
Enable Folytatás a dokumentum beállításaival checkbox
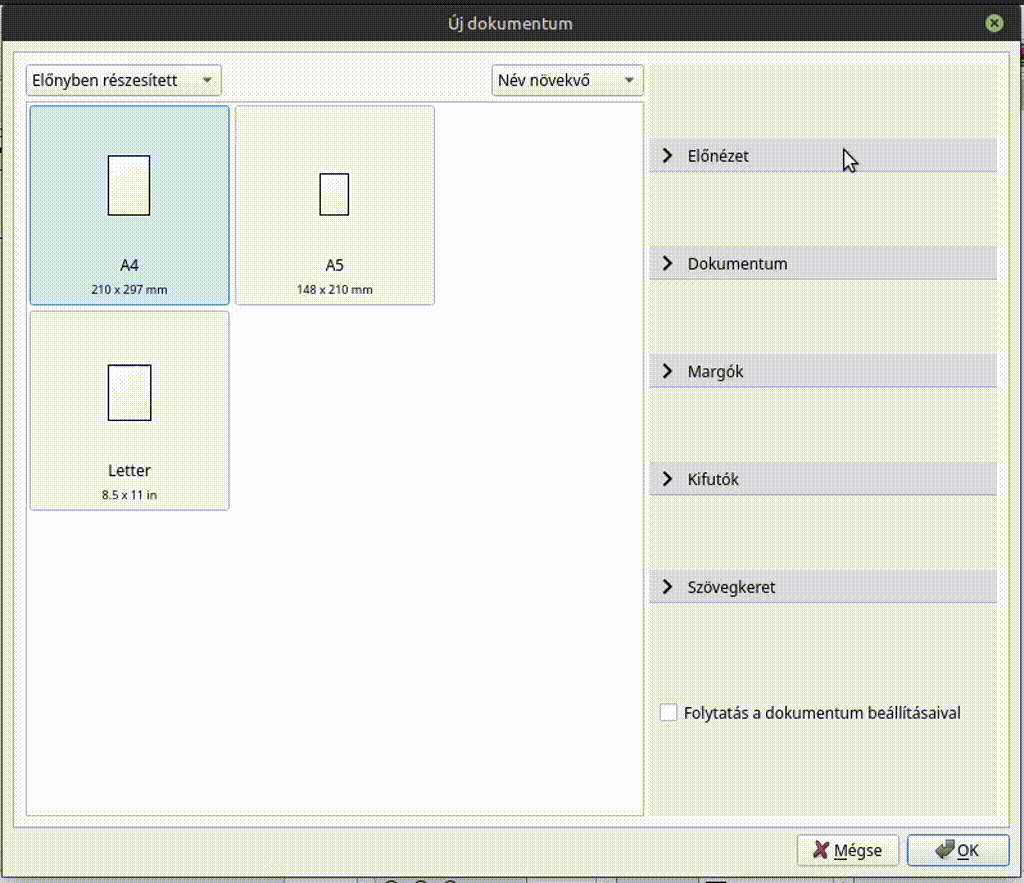(669, 713)
